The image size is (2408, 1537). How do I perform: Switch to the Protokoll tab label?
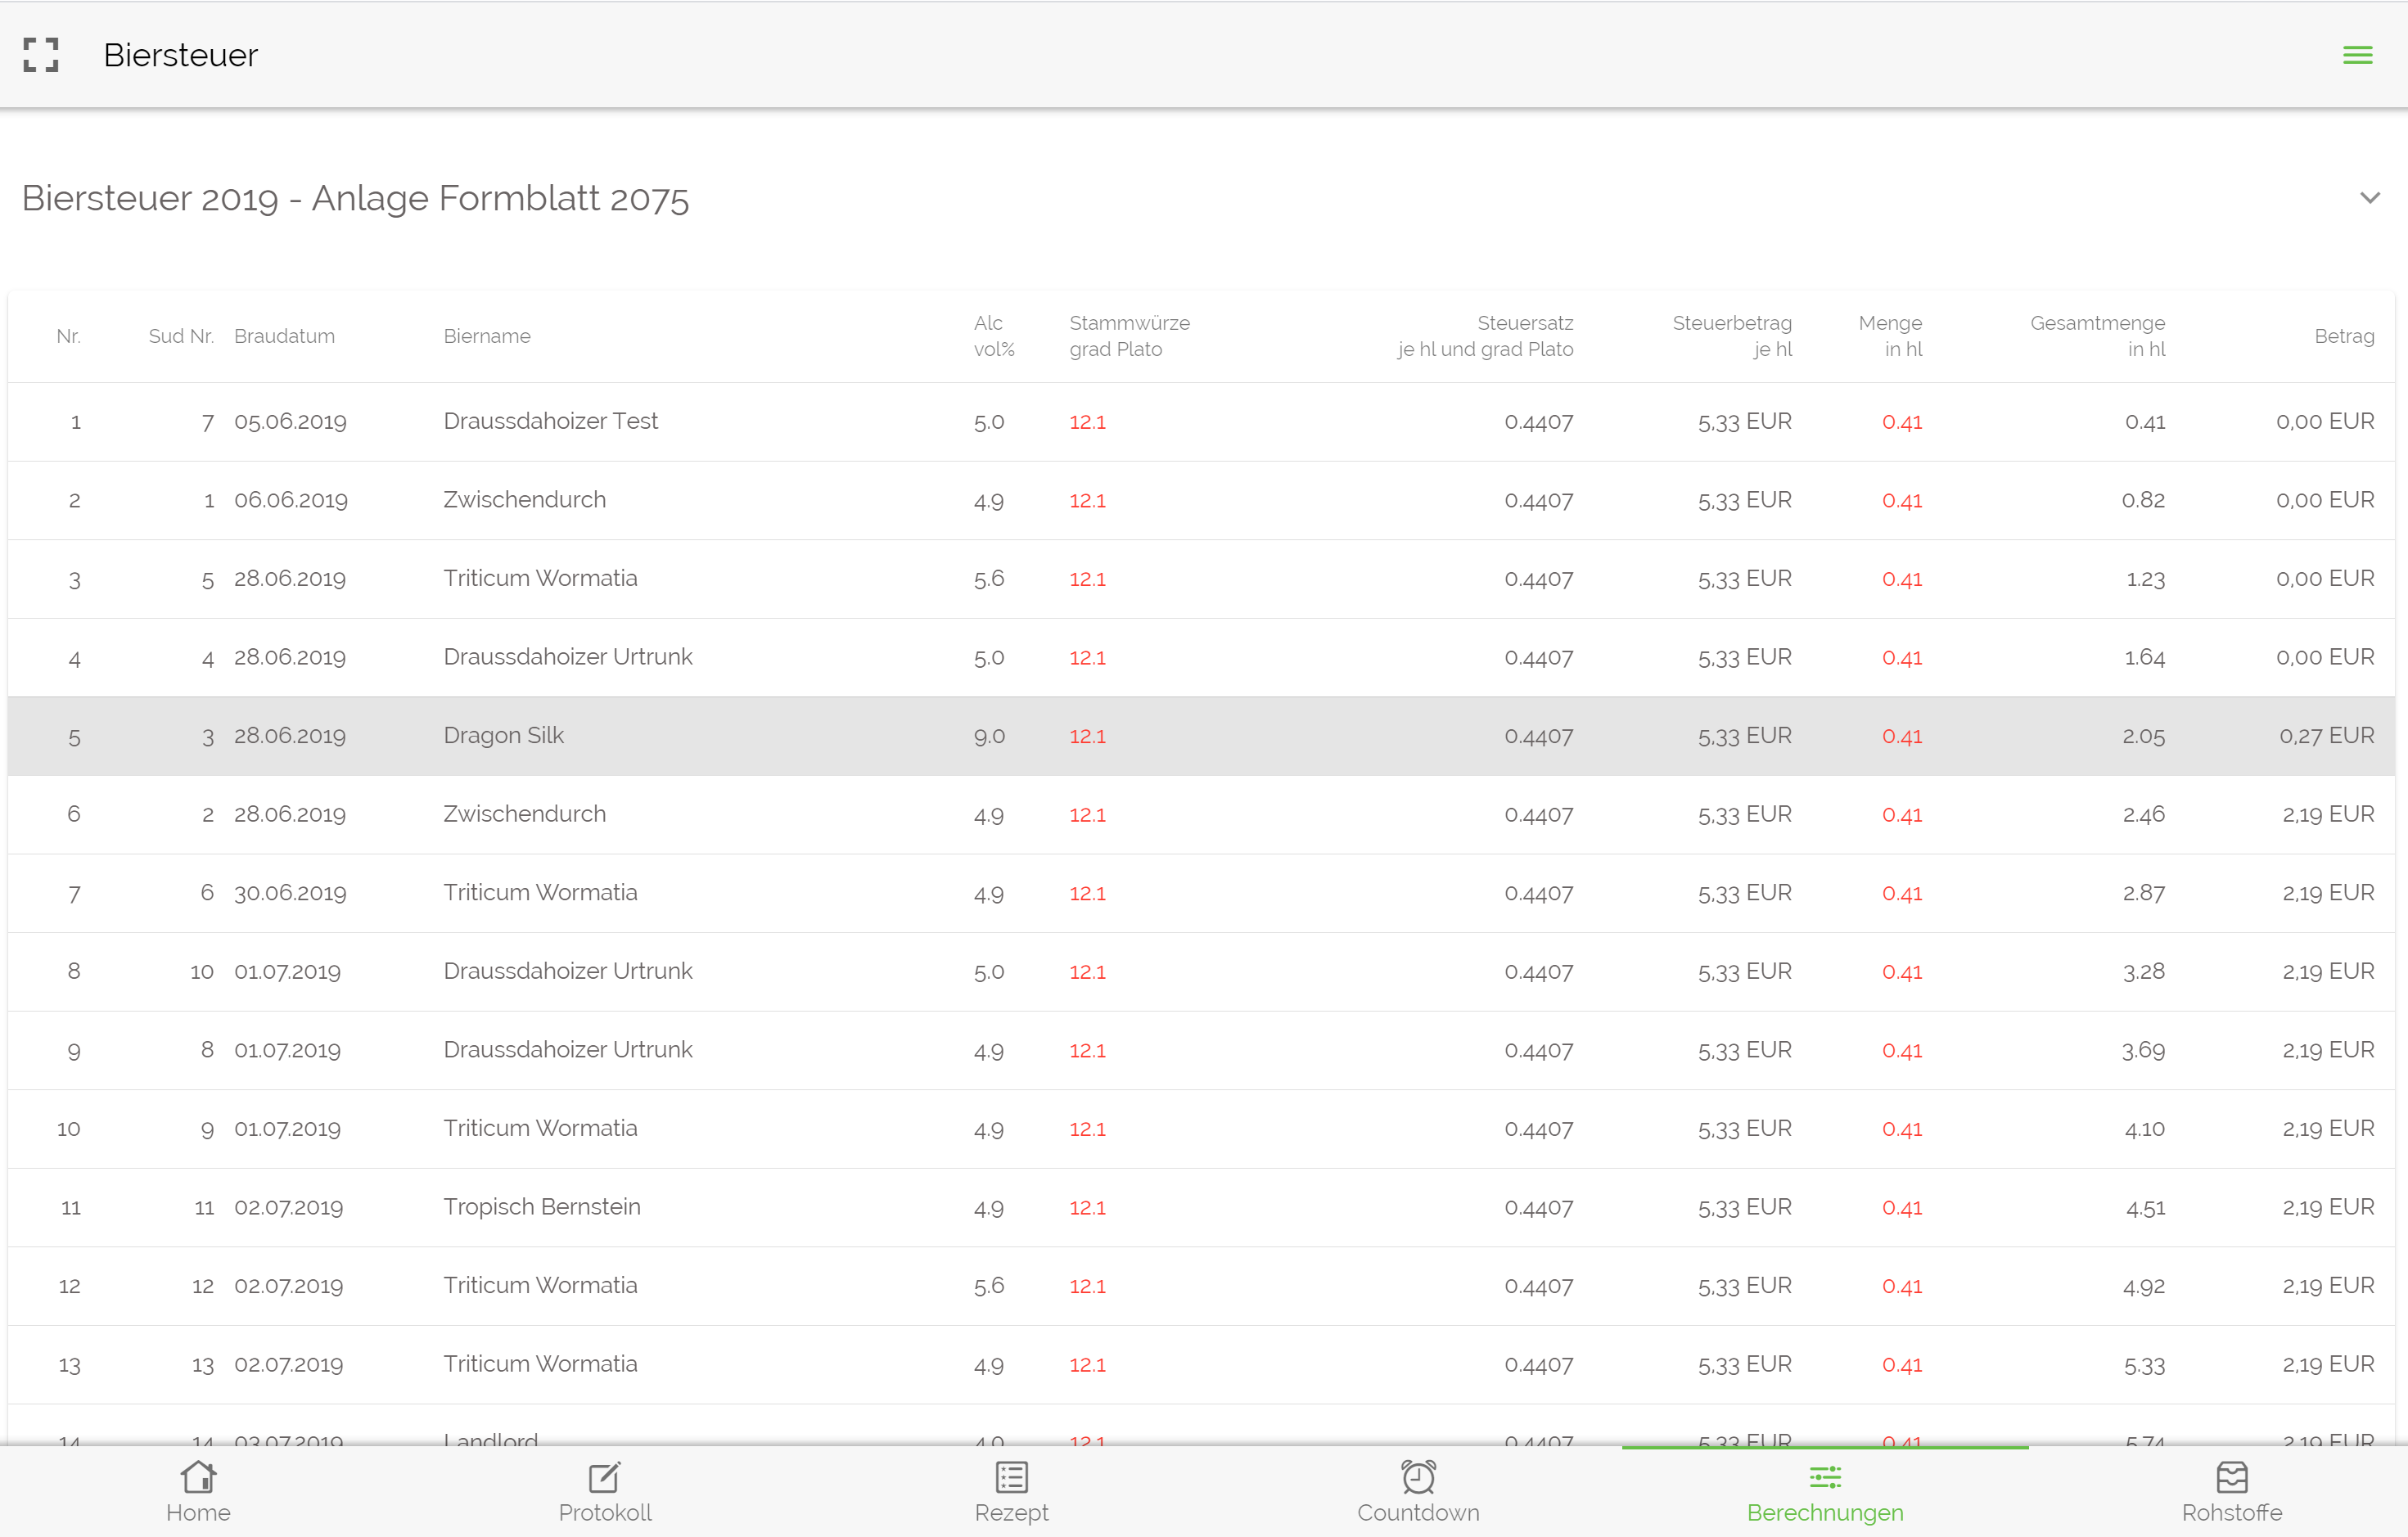point(604,1512)
